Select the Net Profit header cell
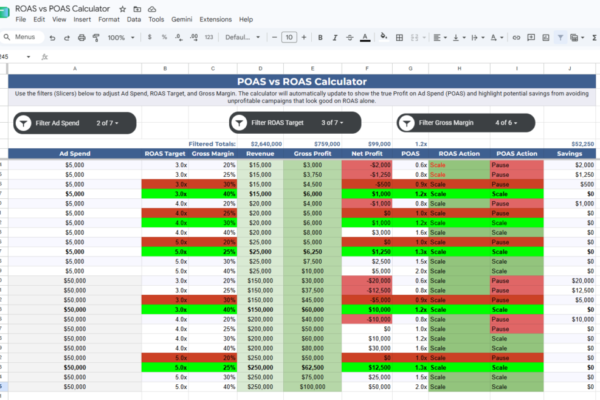This screenshot has width=600, height=400. point(367,153)
